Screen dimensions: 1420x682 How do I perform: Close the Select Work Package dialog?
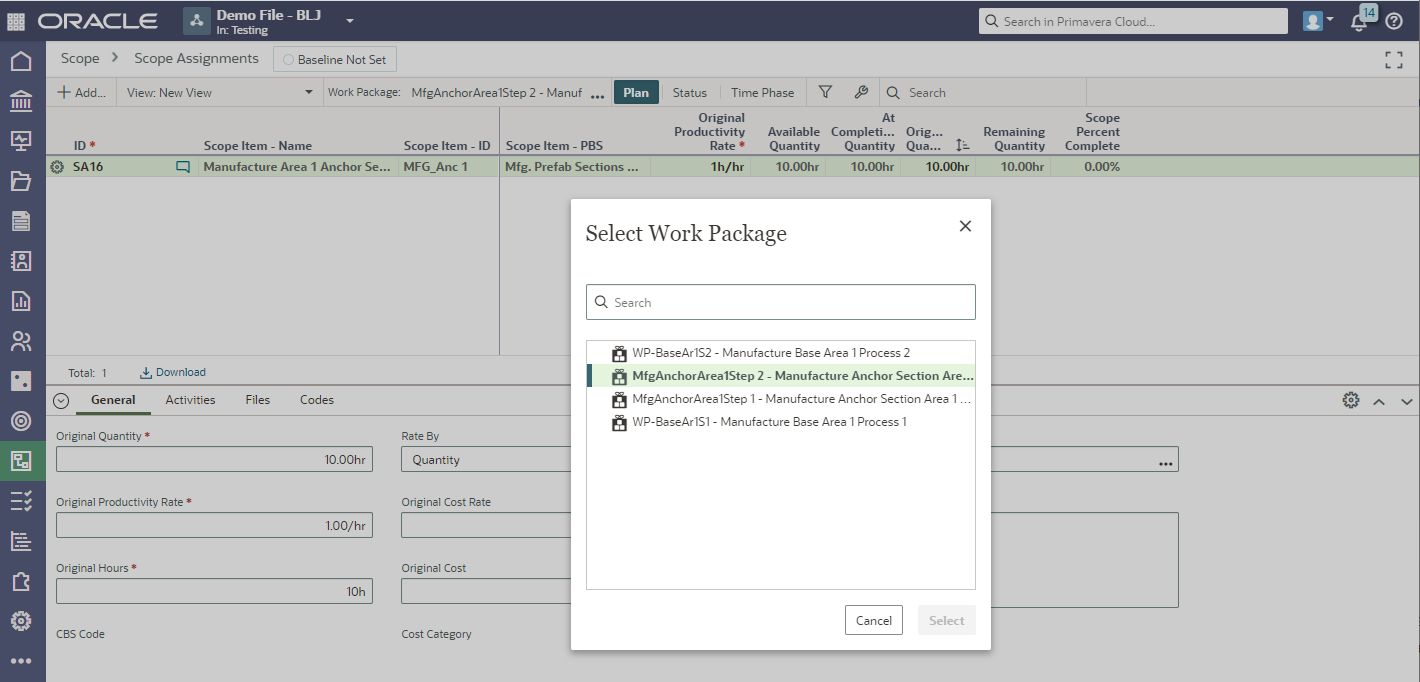pyautogui.click(x=965, y=226)
